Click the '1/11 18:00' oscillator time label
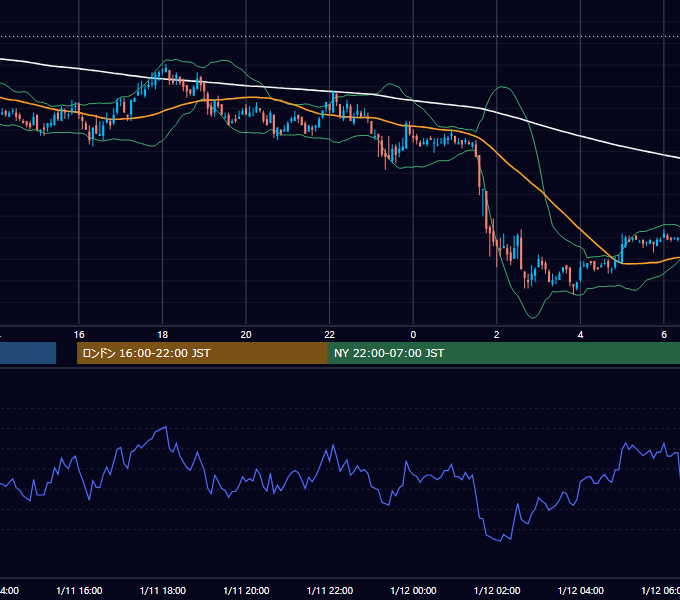The image size is (680, 600). pos(163,590)
